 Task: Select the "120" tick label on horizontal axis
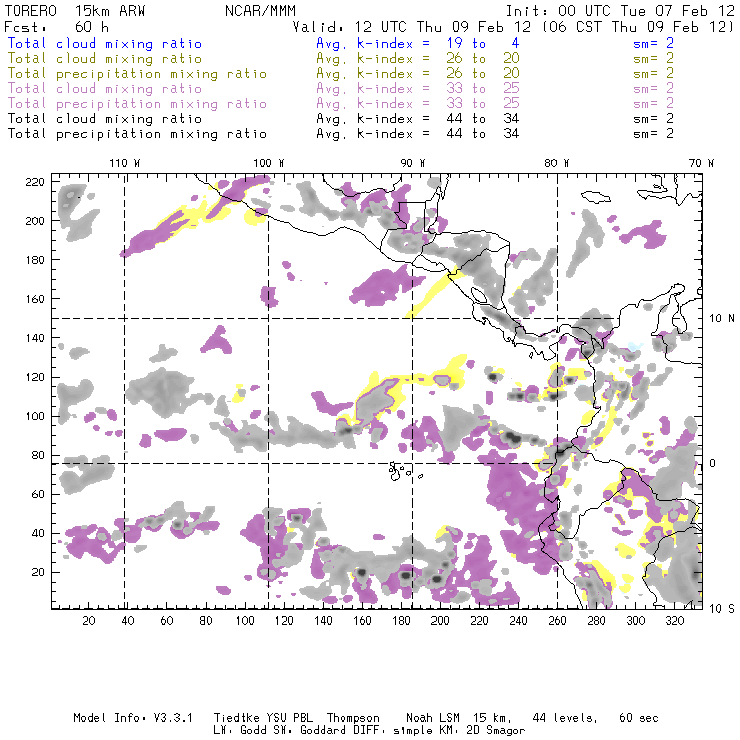pyautogui.click(x=284, y=621)
